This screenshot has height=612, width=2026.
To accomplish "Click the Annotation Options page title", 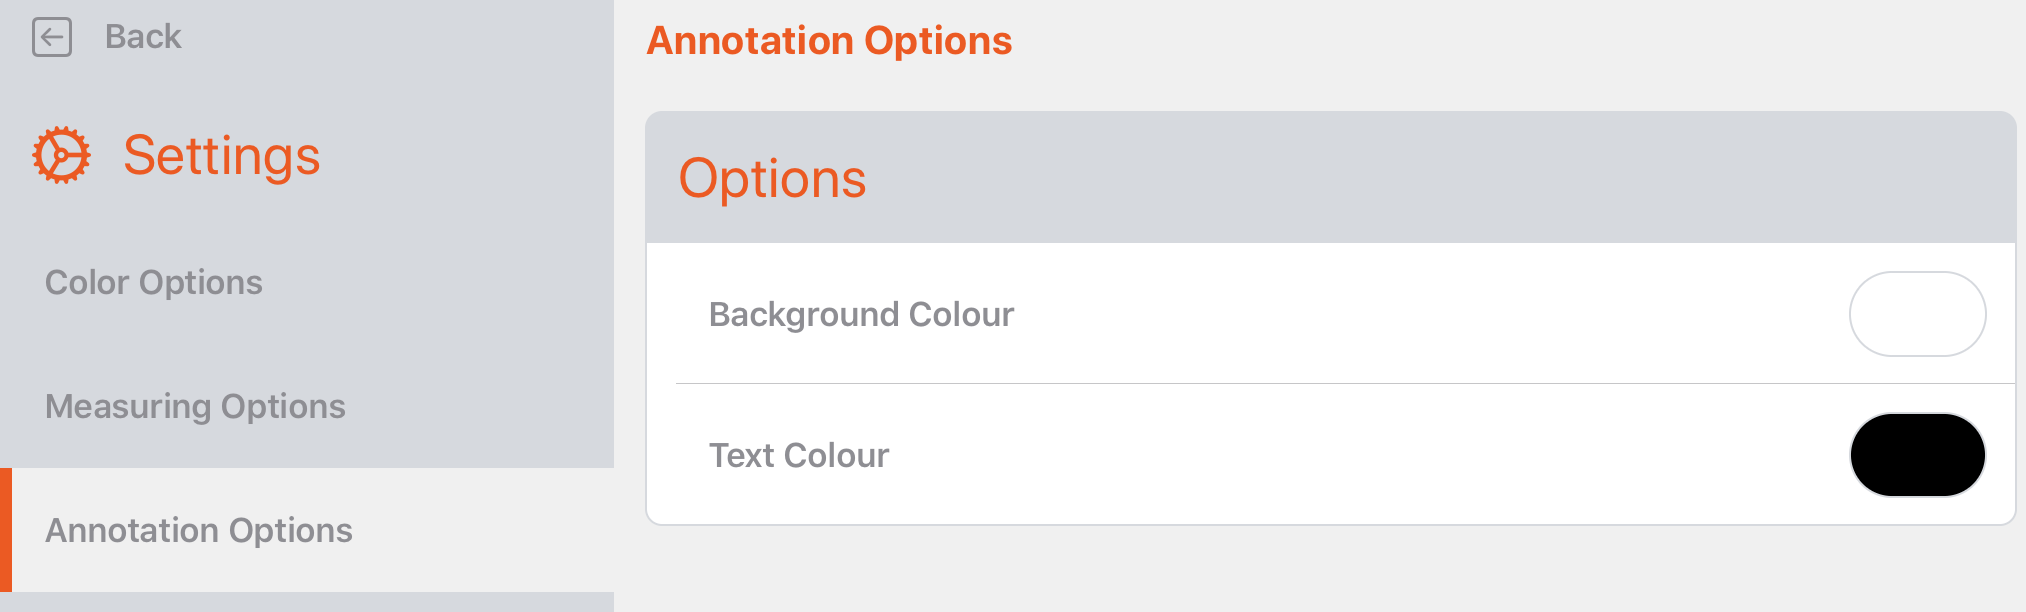I will click(x=830, y=40).
